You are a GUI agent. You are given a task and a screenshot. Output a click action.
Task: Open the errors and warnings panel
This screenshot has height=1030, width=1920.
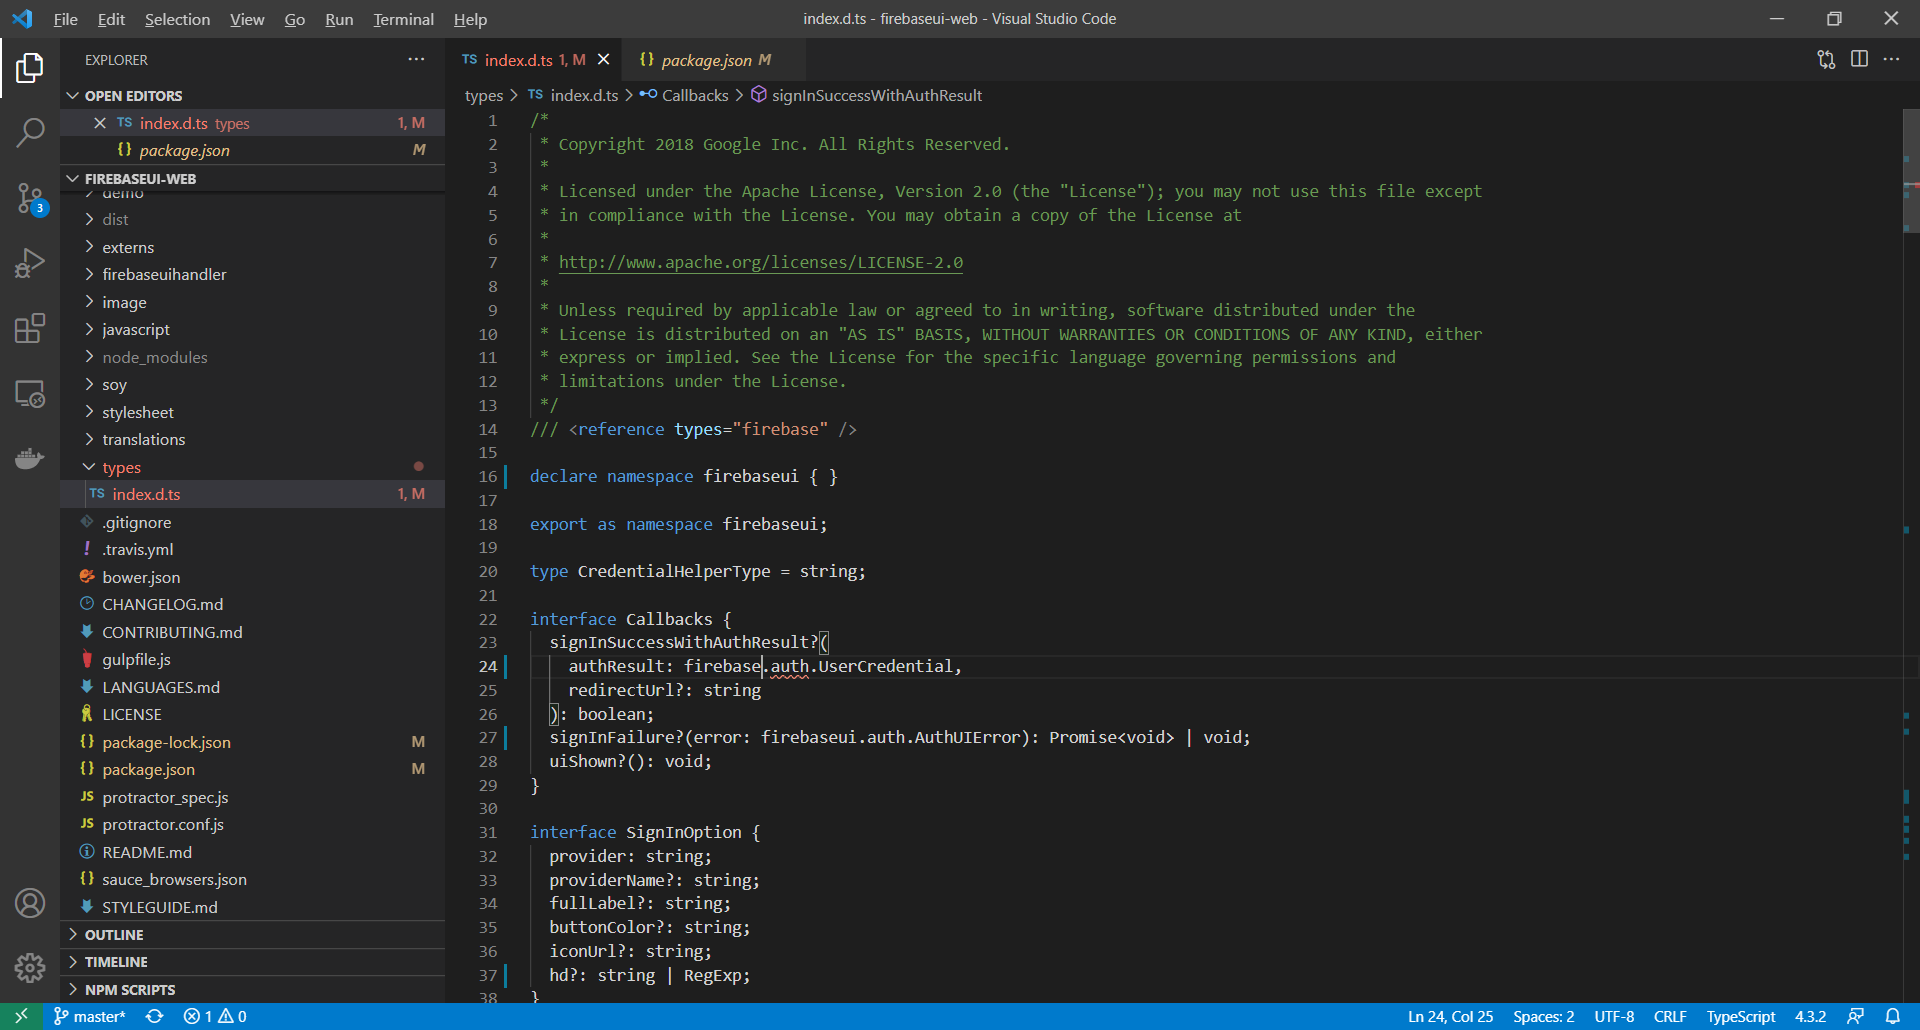point(215,1016)
